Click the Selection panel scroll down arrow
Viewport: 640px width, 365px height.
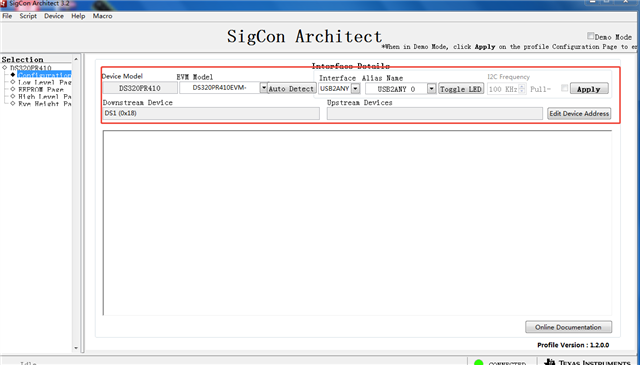pyautogui.click(x=76, y=348)
